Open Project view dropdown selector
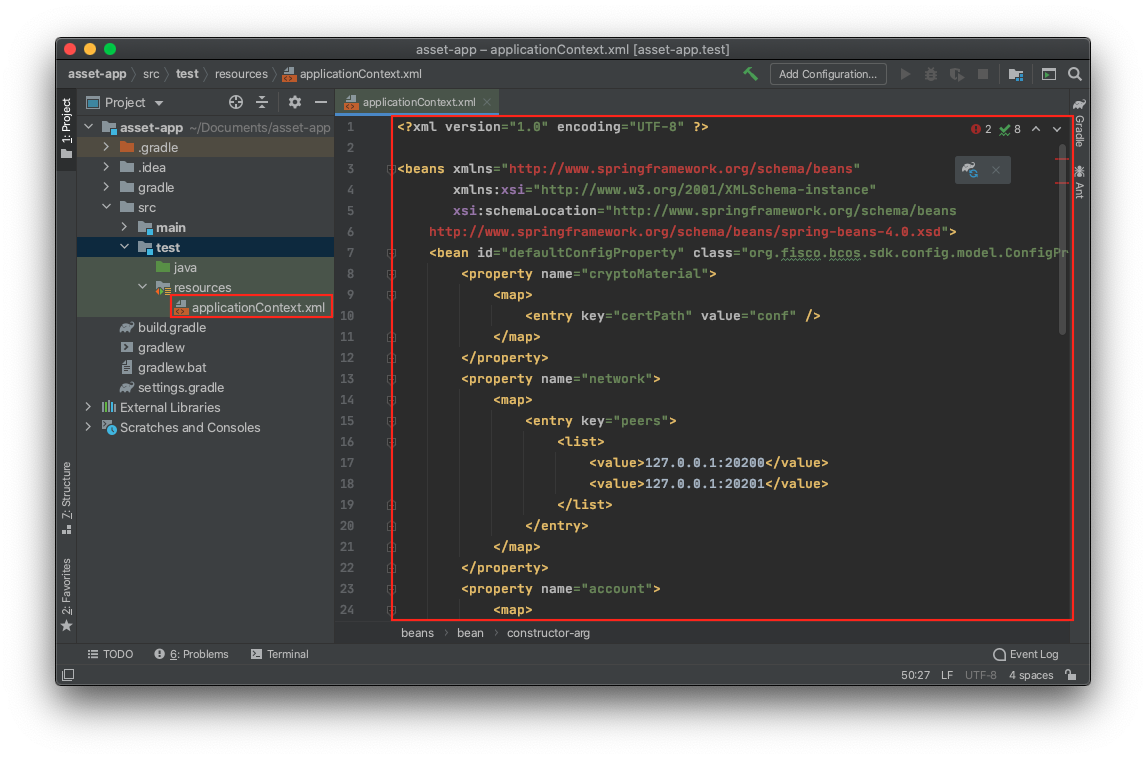 [x=125, y=102]
